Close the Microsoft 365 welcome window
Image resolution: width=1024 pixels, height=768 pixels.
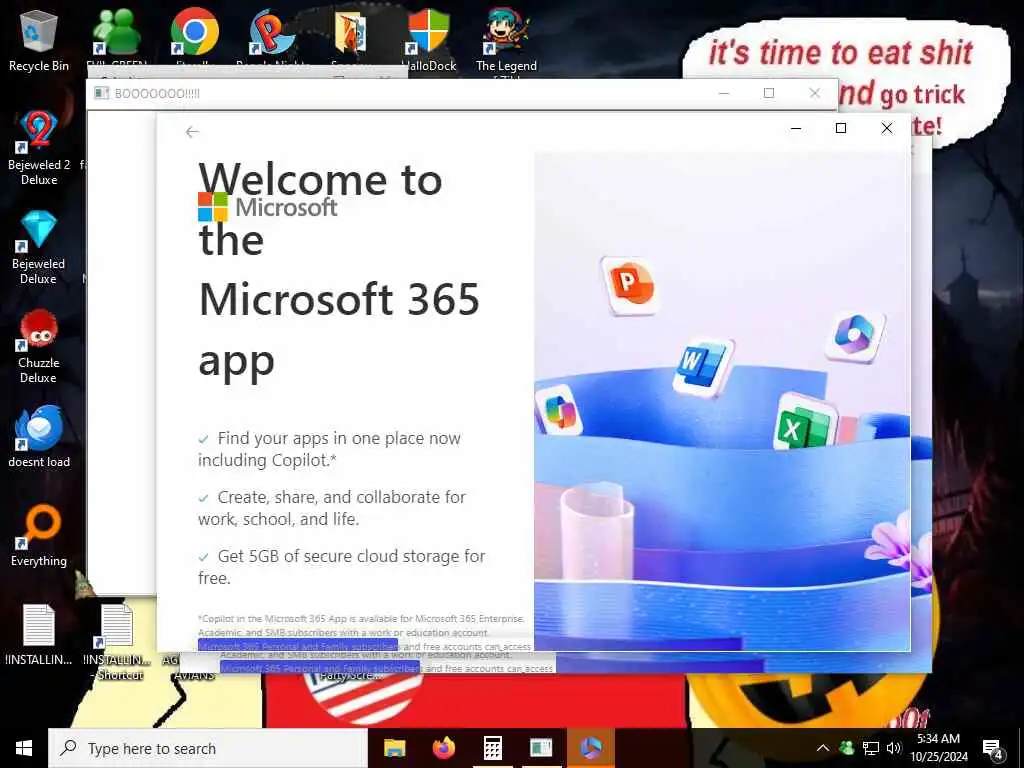pyautogui.click(x=886, y=129)
